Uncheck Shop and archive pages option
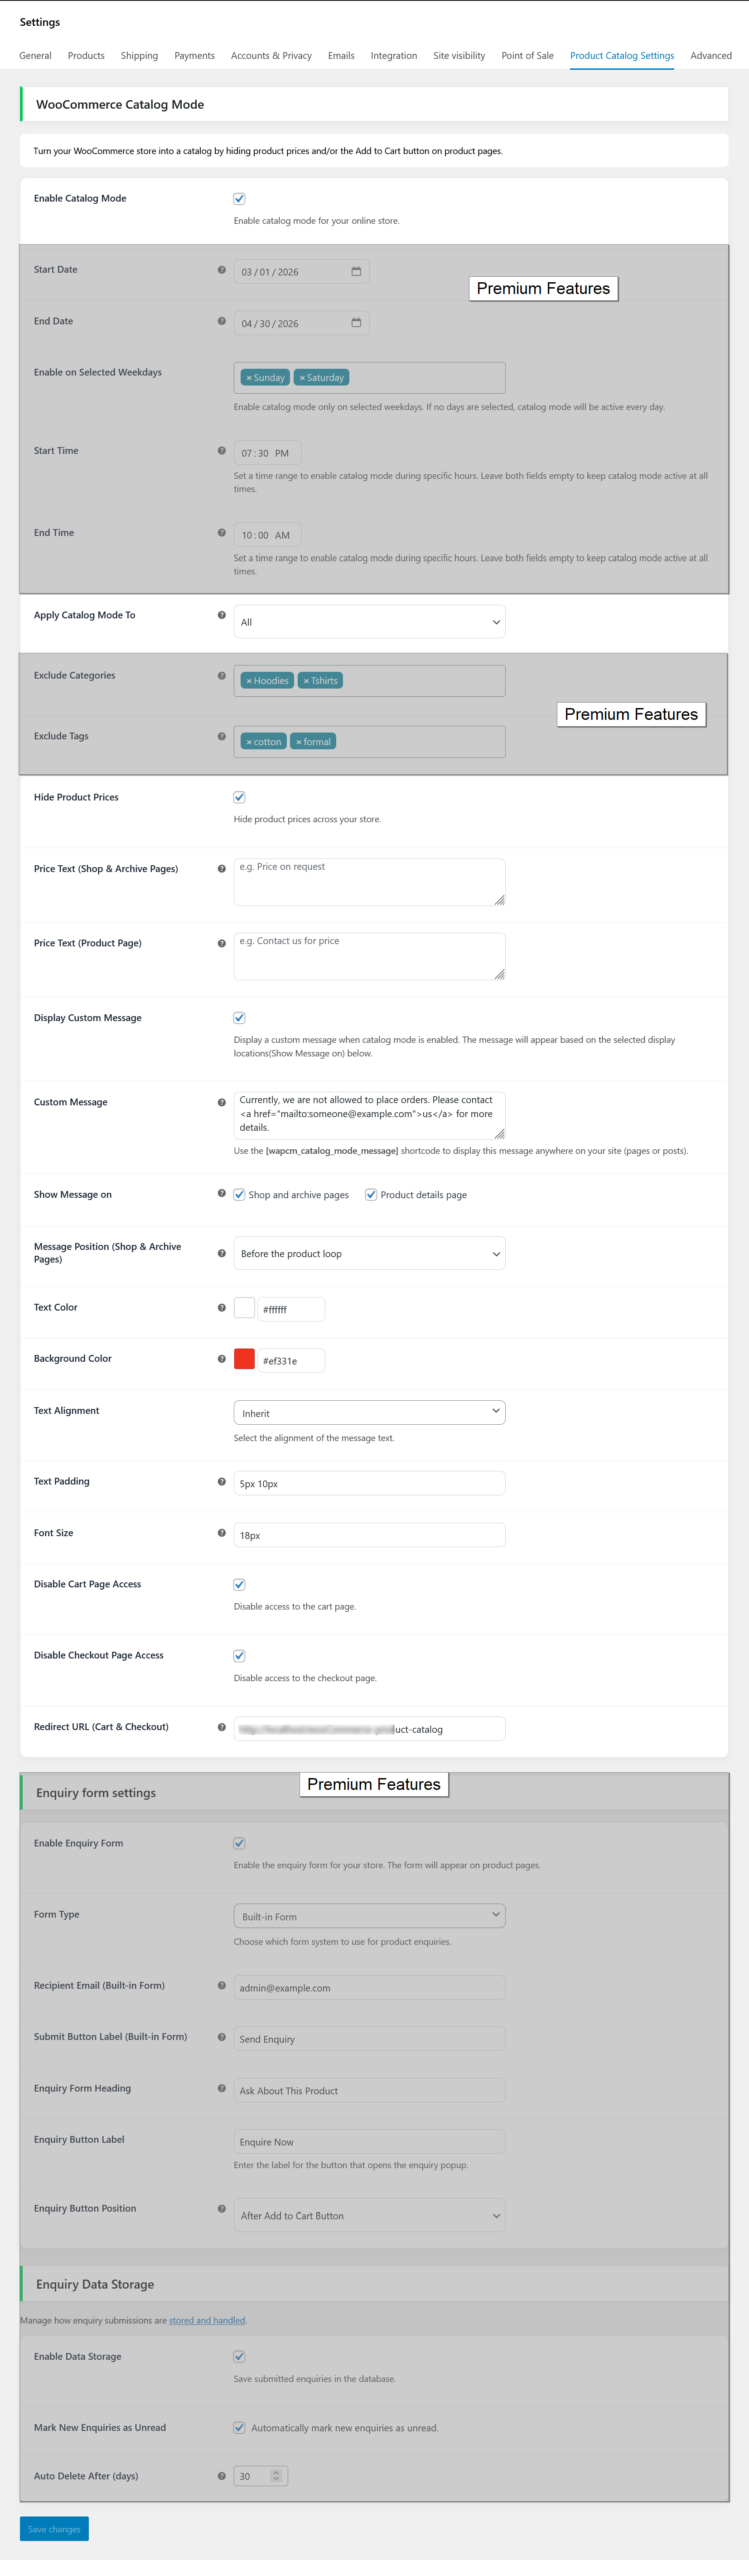Viewport: 749px width, 2560px height. (239, 1195)
